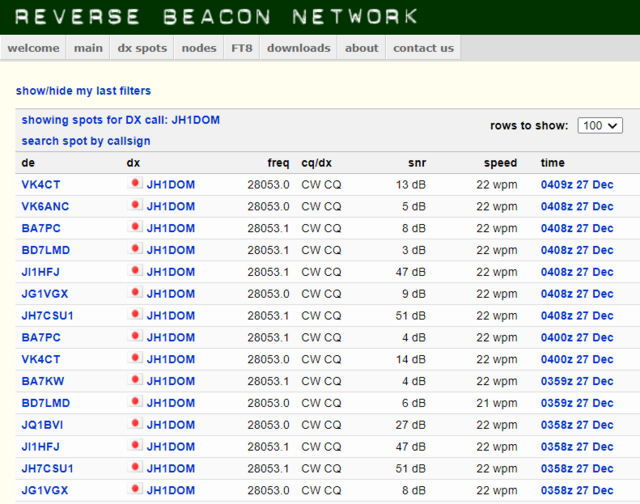Click the time column header

coord(553,163)
